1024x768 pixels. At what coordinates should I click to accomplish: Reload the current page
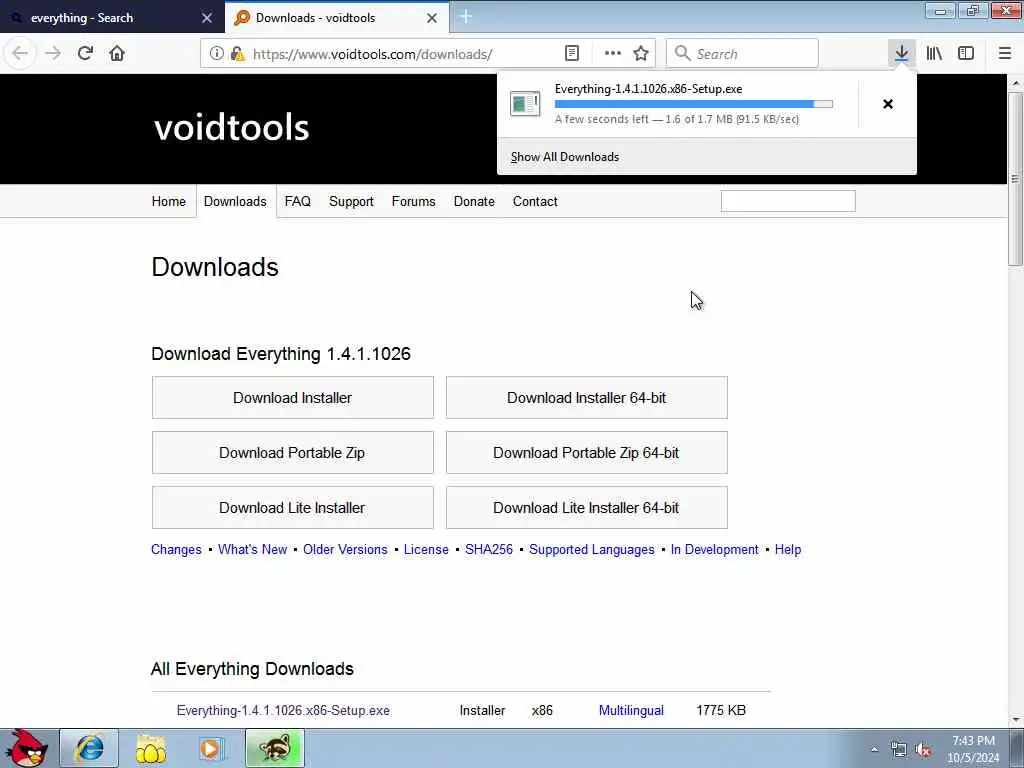pyautogui.click(x=85, y=54)
